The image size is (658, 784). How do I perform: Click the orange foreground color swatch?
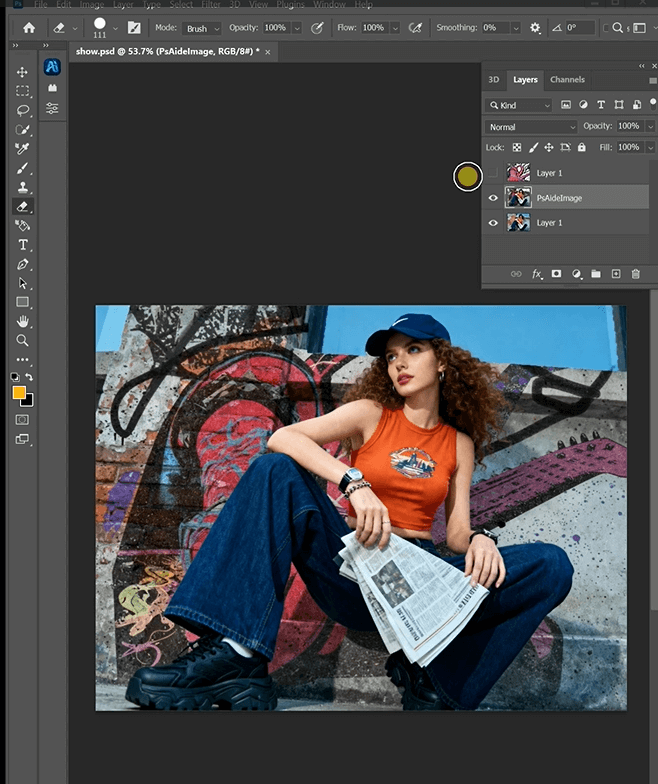point(19,393)
